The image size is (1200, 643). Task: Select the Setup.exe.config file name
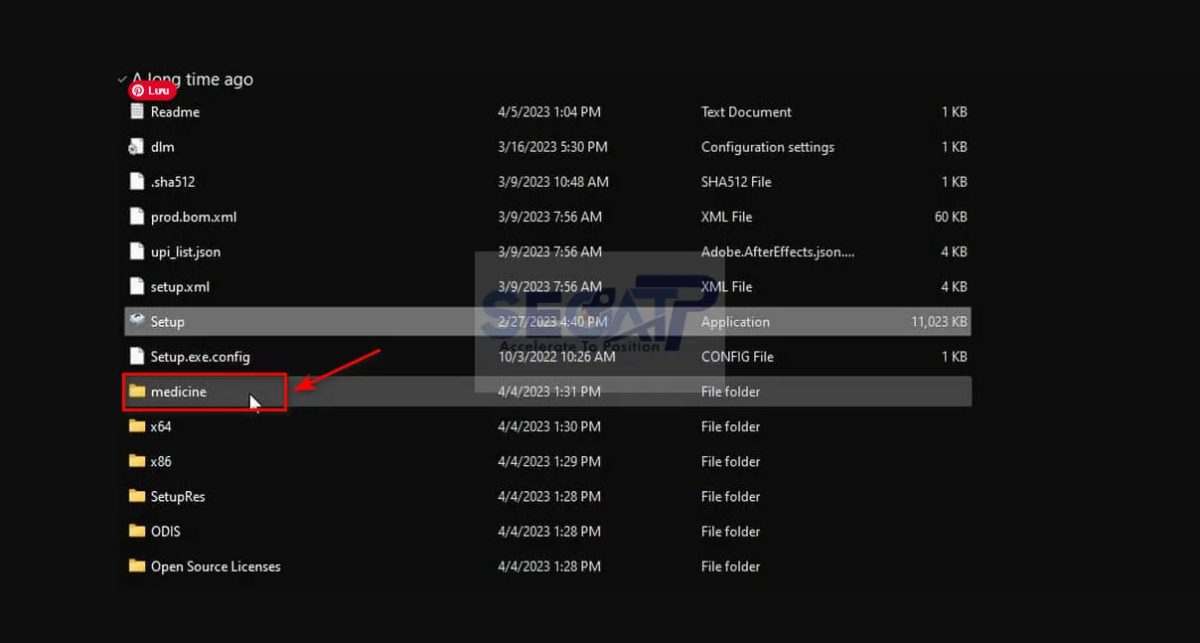(200, 357)
